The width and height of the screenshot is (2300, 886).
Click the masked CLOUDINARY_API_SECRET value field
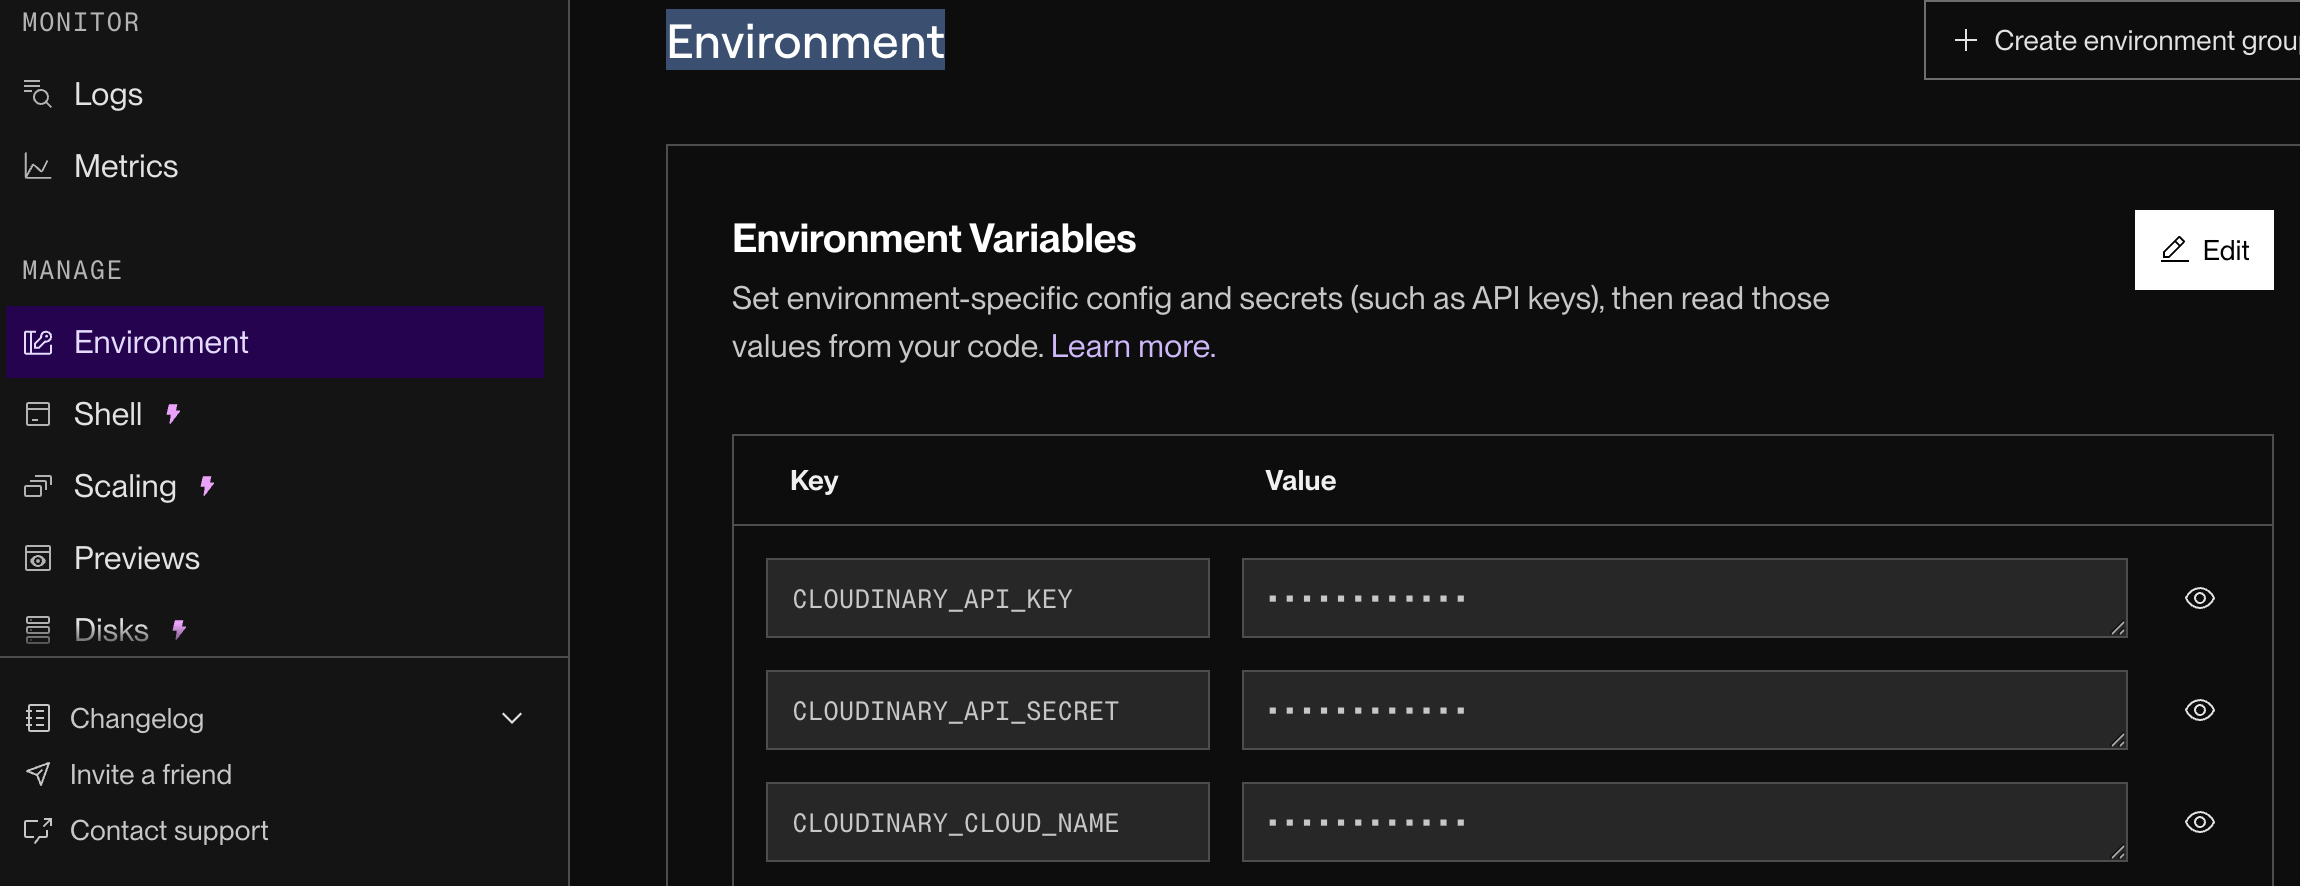pos(1683,710)
